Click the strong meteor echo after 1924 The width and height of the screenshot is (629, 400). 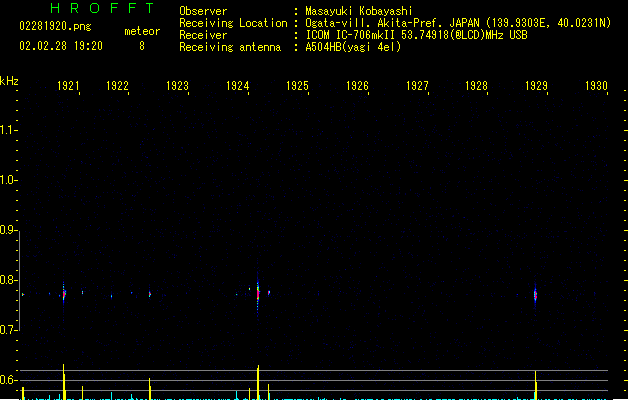click(258, 294)
